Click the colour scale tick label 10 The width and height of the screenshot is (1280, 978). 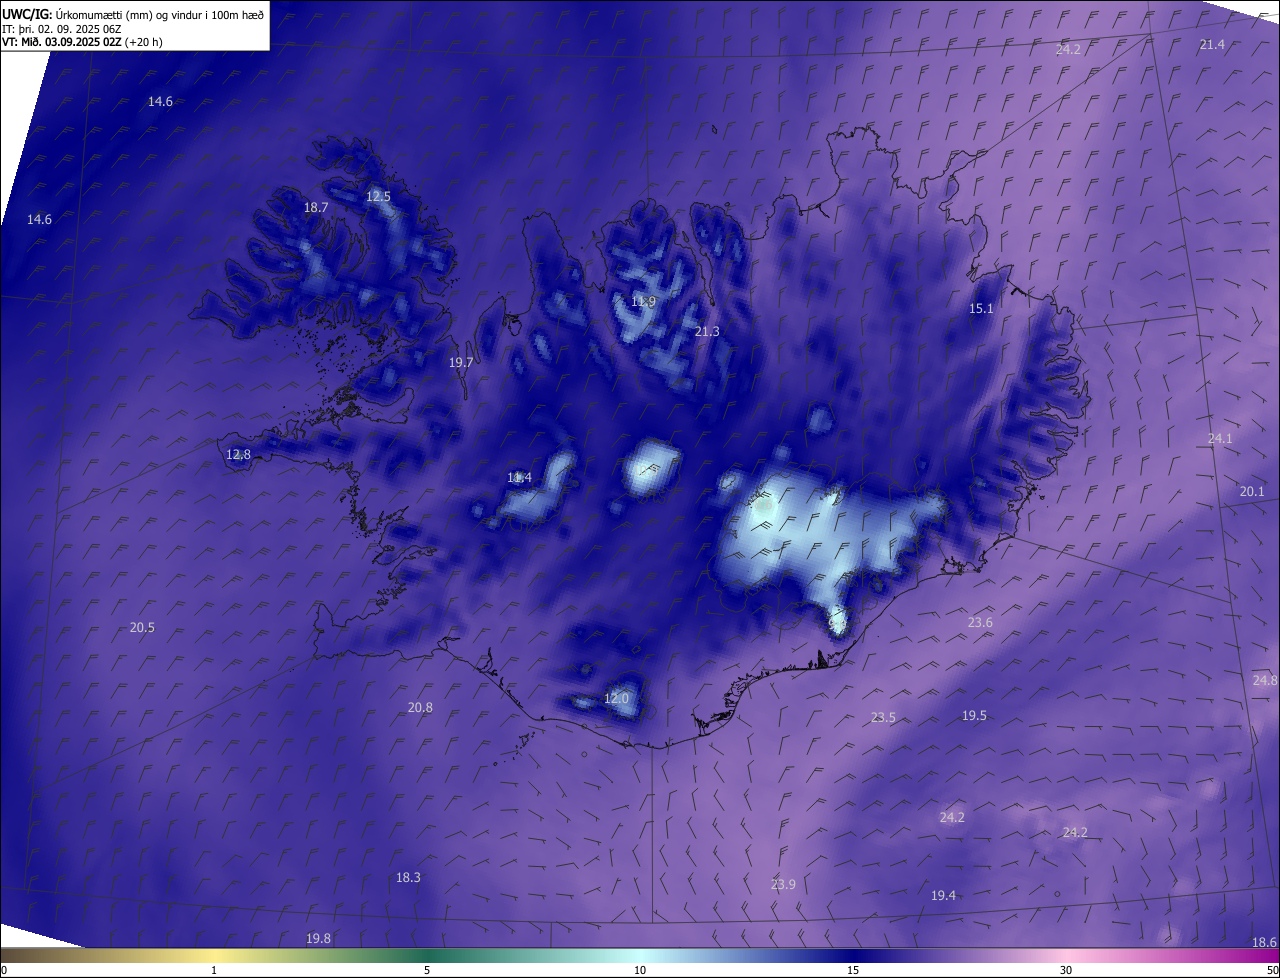pos(640,971)
